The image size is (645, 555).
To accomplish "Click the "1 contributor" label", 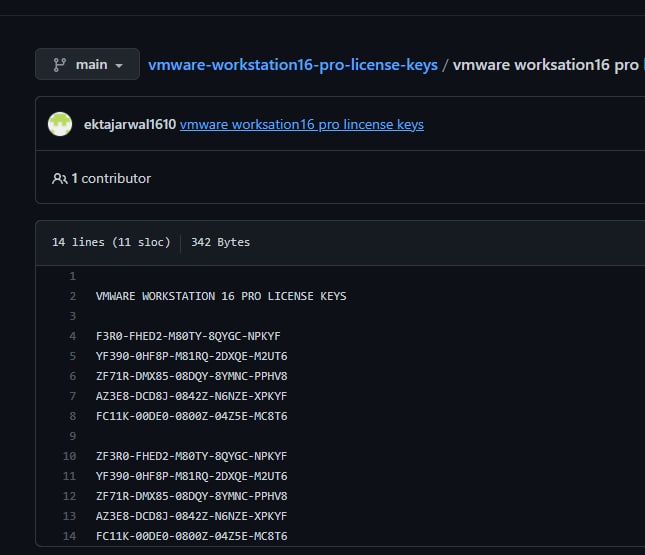I will tap(111, 178).
